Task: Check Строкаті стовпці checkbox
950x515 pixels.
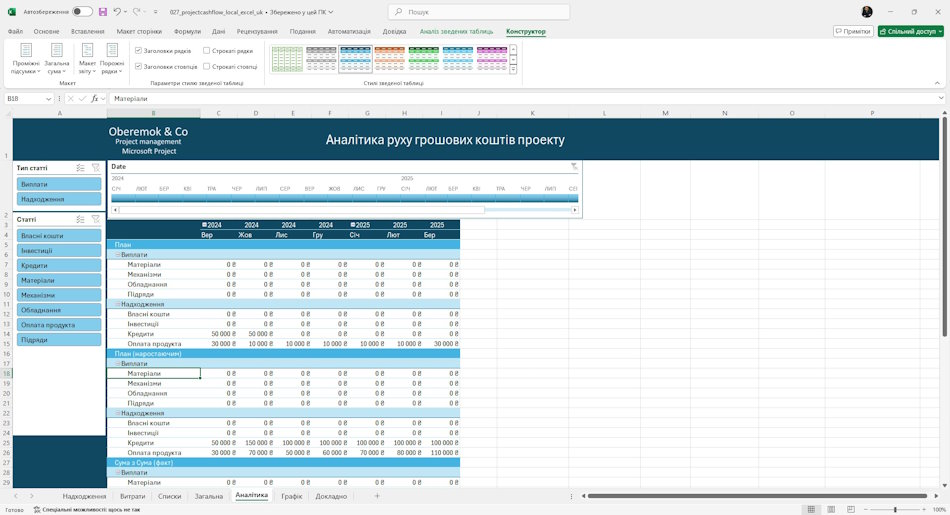Action: pyautogui.click(x=207, y=67)
